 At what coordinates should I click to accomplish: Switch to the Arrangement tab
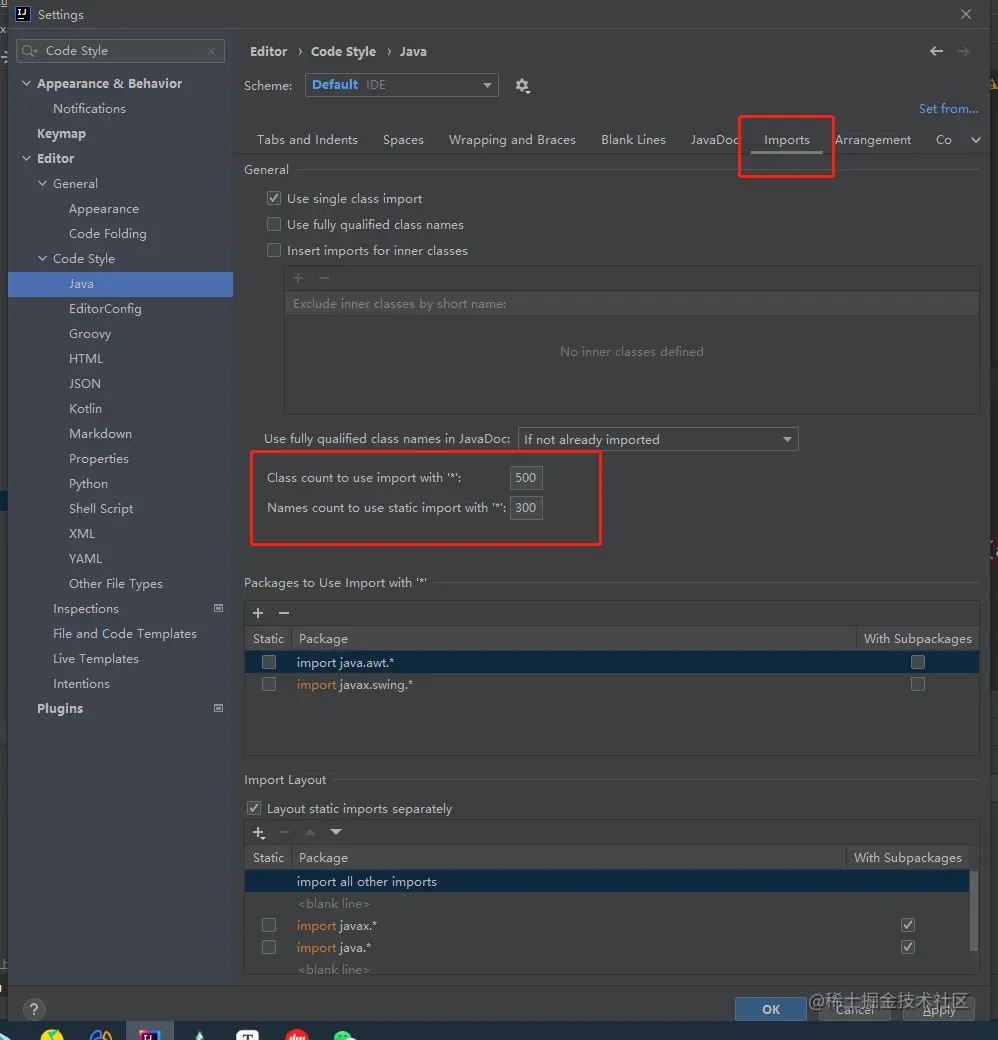(x=873, y=140)
